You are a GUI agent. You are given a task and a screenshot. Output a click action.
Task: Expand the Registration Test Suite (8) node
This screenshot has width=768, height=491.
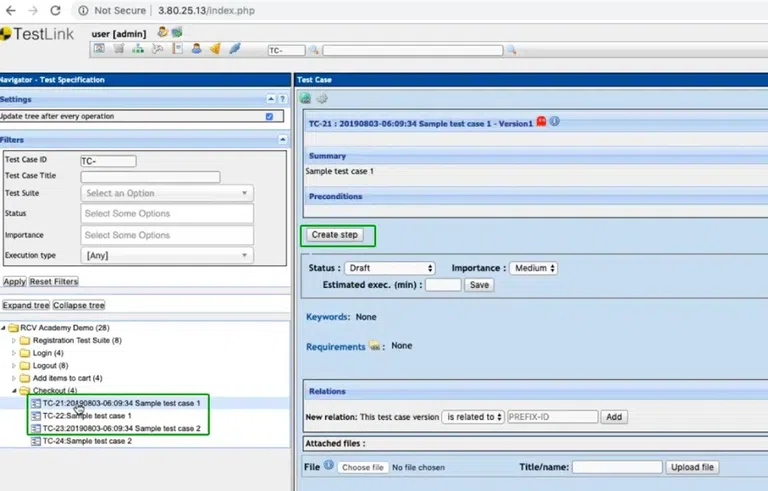14,340
